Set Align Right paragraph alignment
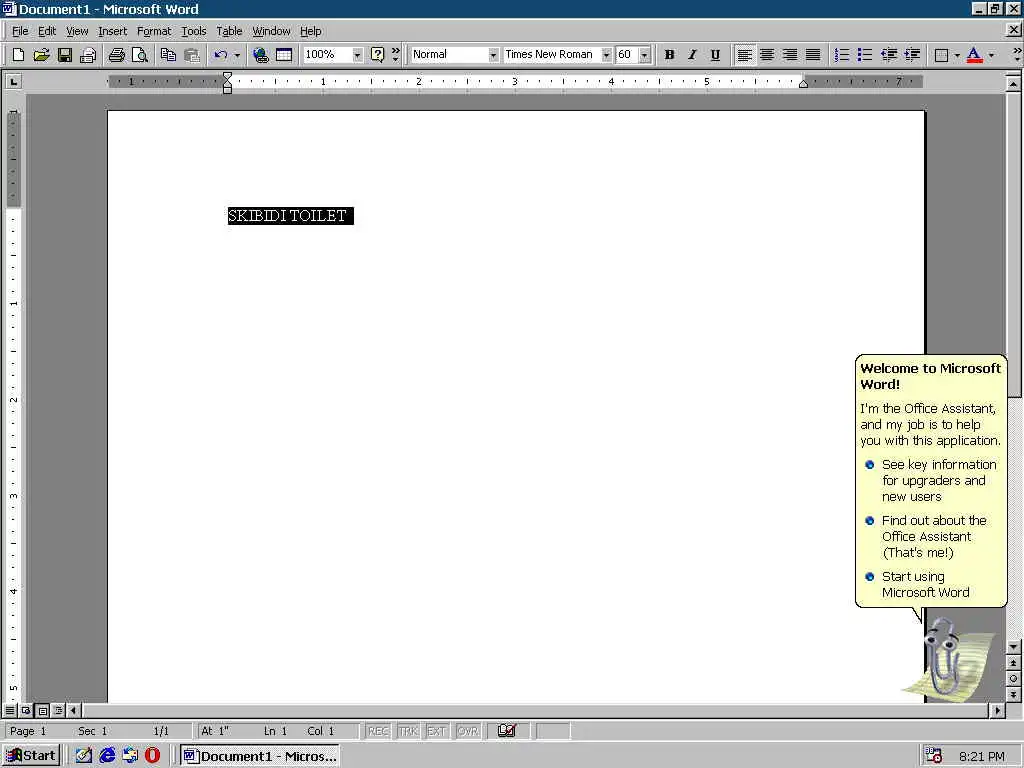Screen dimensions: 1024x768 (790, 55)
